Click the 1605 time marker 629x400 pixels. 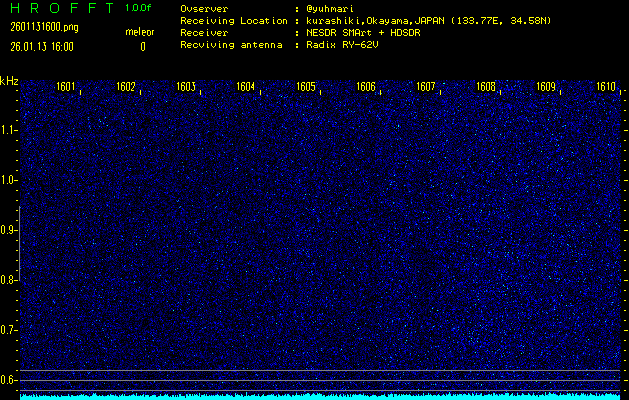pos(306,87)
